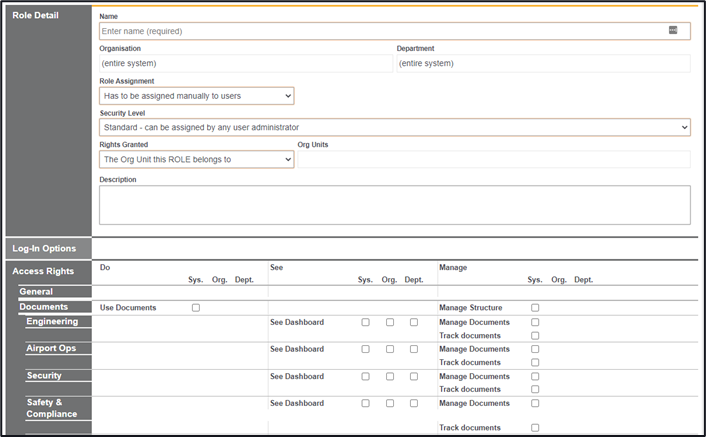
Task: Open the Security Level dropdown
Action: [x=394, y=127]
